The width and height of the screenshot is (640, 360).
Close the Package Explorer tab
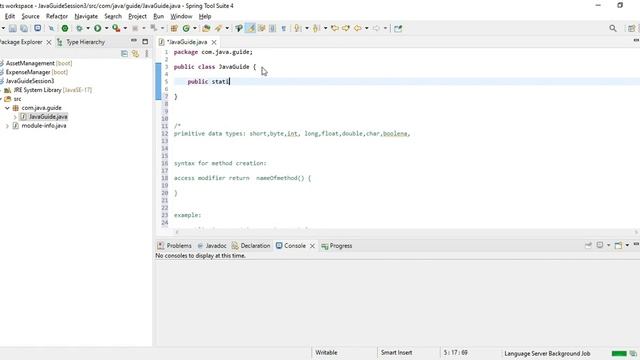click(49, 42)
